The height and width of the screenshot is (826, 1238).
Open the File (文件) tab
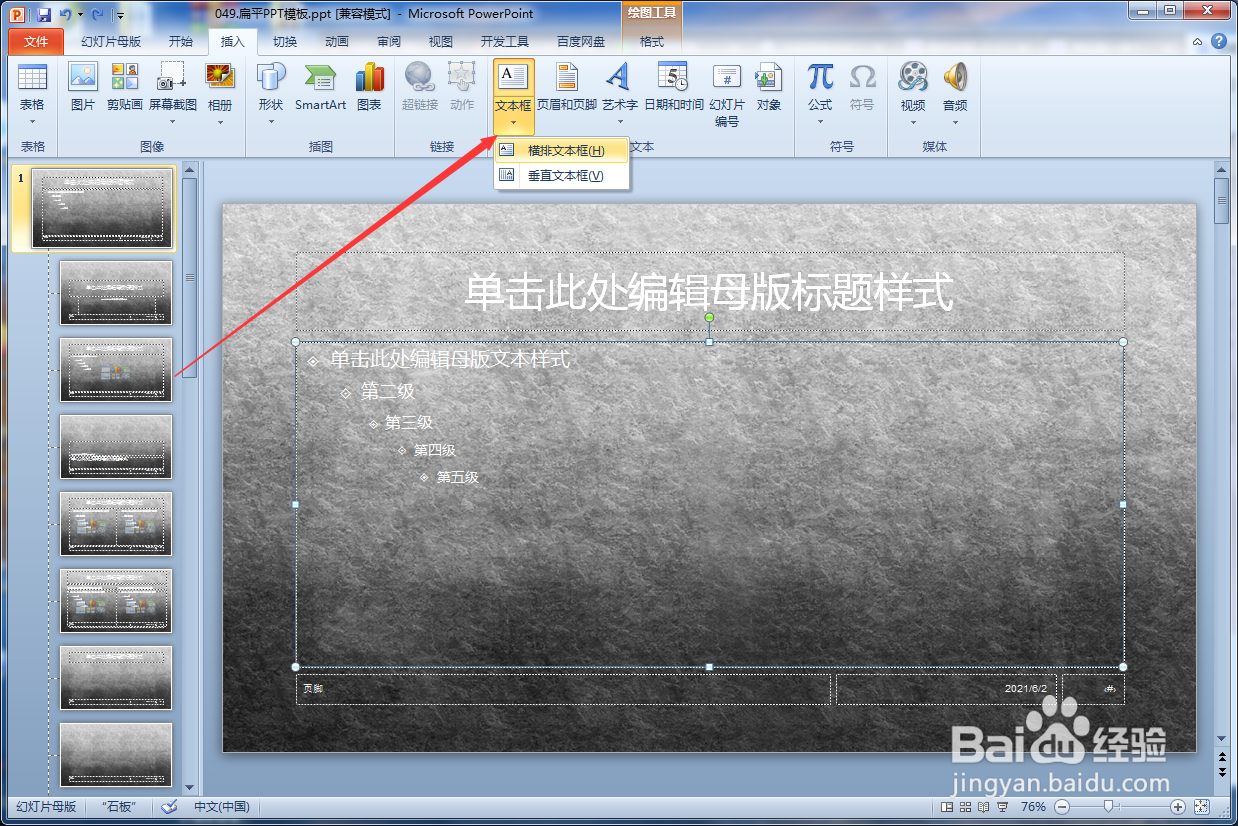coord(35,41)
